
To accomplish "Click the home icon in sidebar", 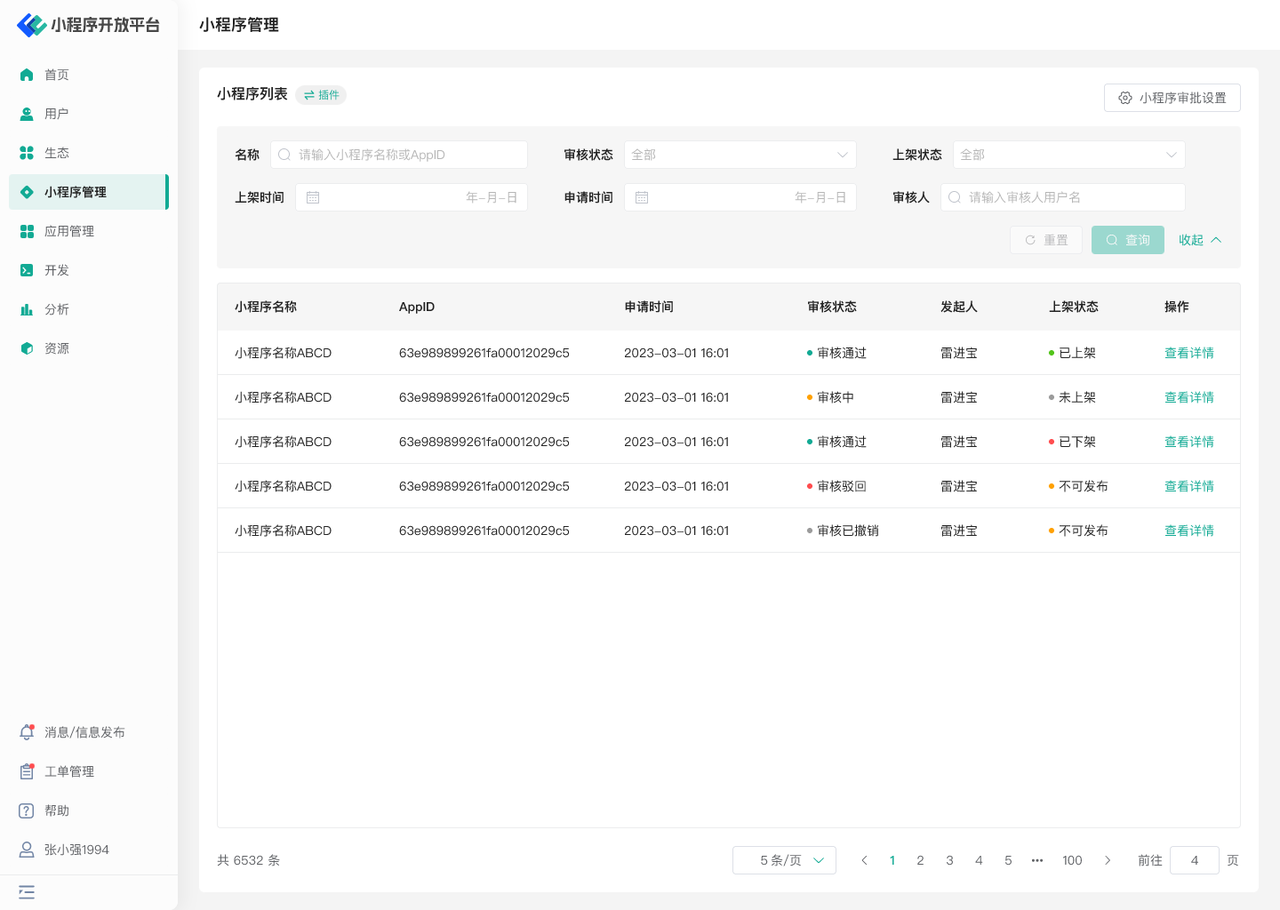I will coord(27,75).
